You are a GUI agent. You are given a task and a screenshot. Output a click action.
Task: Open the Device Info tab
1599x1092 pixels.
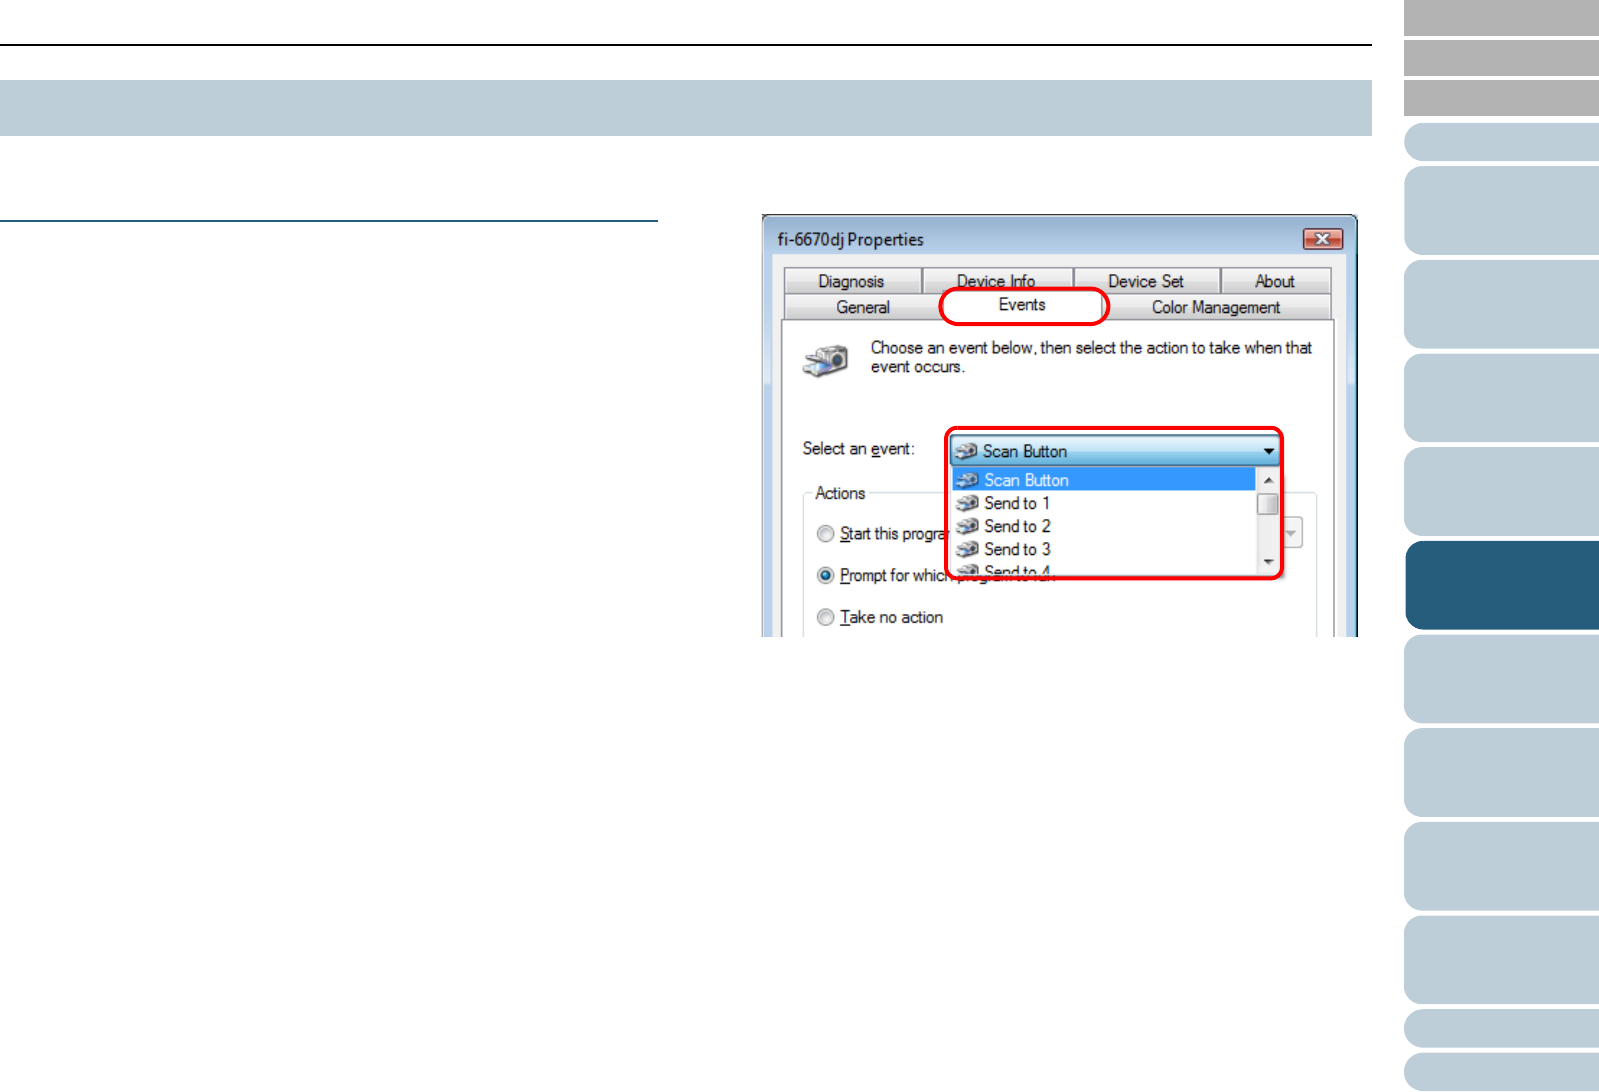coord(996,281)
